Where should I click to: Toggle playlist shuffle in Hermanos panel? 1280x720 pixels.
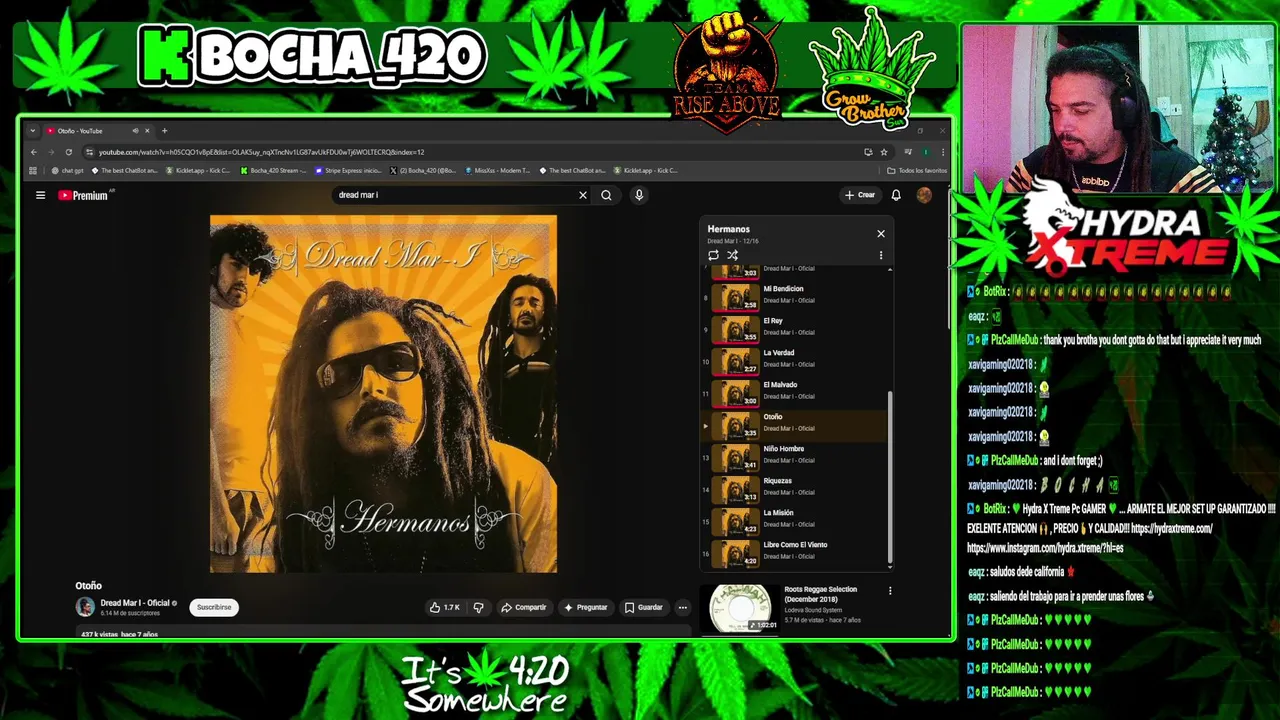tap(732, 255)
